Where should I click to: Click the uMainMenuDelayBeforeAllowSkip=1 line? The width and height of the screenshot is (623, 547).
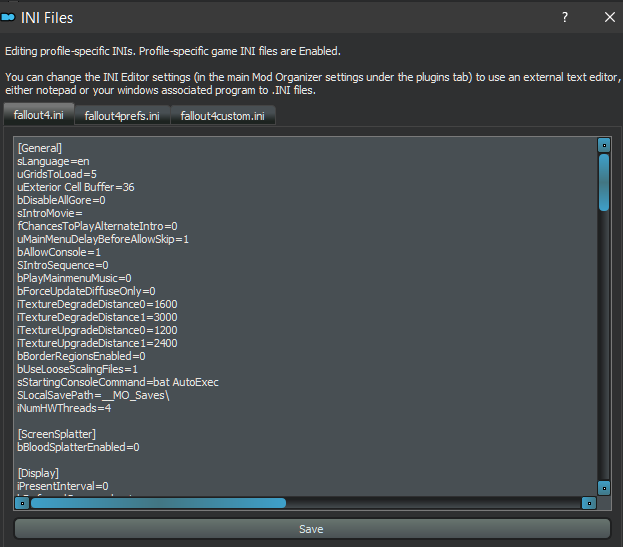click(x=103, y=239)
